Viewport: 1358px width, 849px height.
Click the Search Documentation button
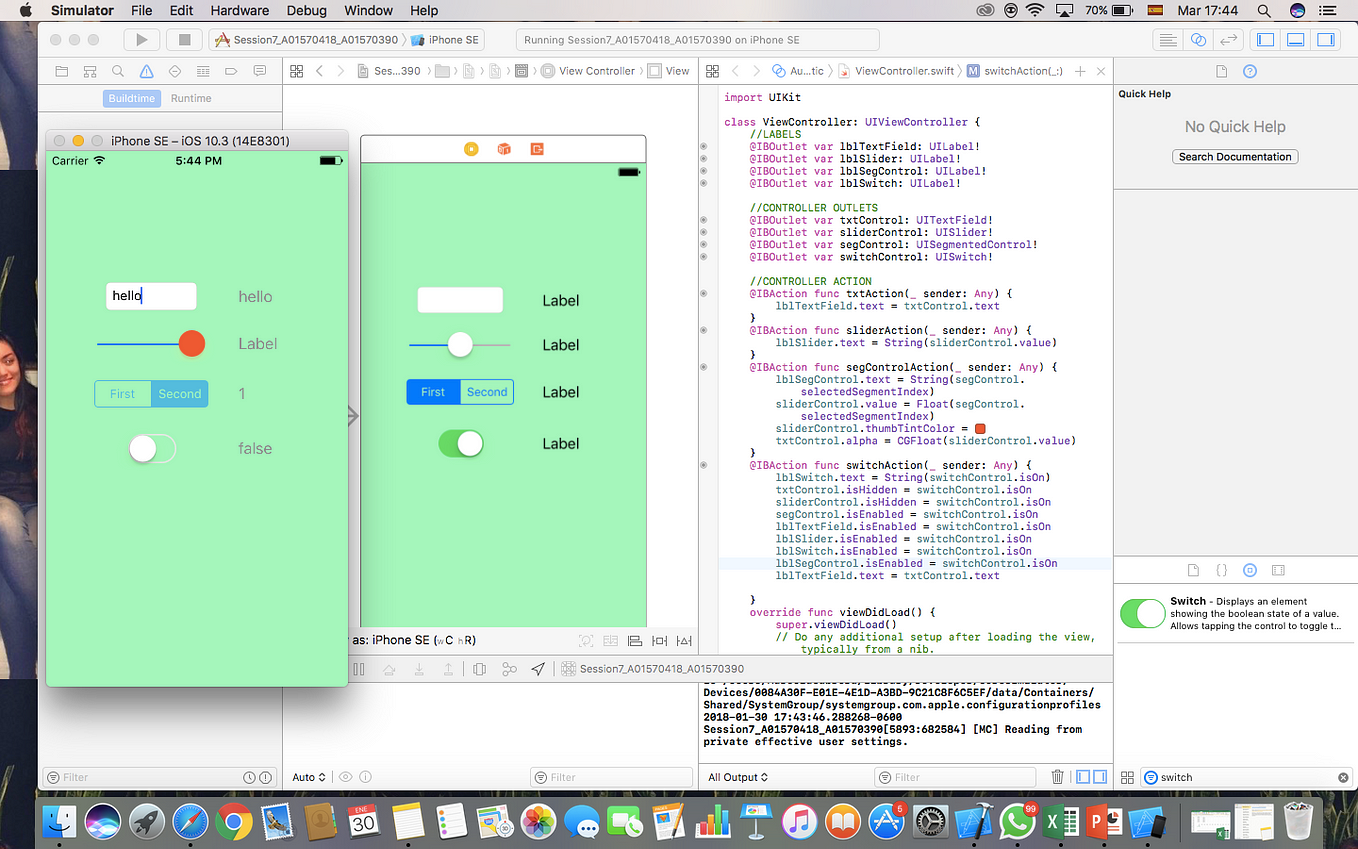click(1235, 157)
